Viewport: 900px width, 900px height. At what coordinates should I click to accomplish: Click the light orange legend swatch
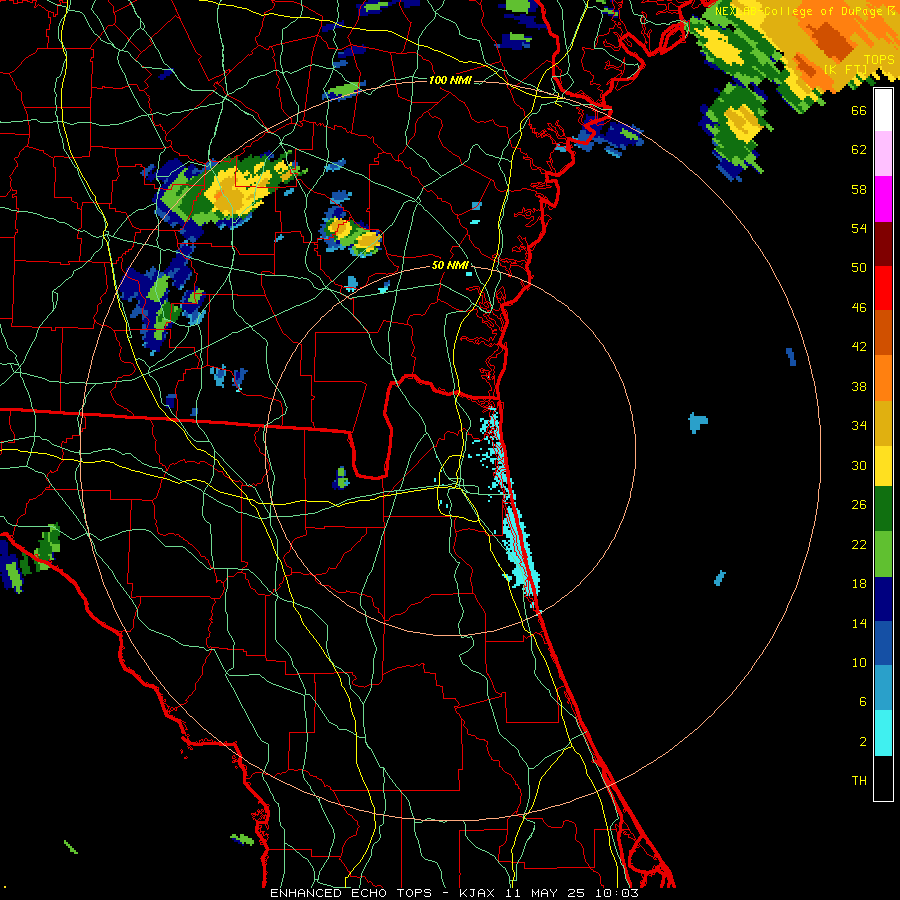(883, 378)
